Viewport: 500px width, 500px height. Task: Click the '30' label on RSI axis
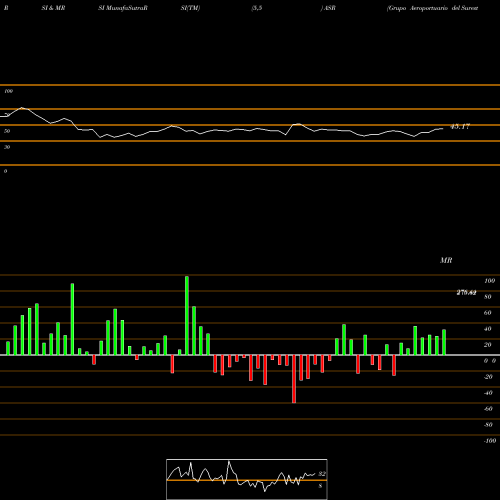[7, 147]
